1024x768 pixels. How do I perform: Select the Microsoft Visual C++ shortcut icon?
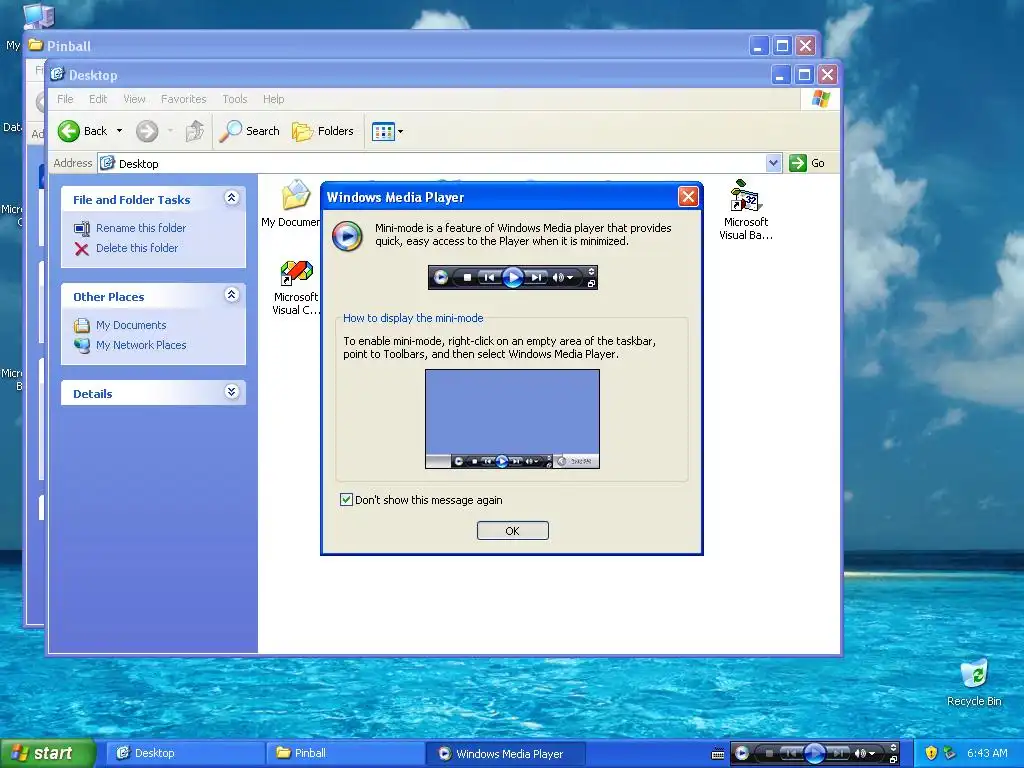point(296,273)
